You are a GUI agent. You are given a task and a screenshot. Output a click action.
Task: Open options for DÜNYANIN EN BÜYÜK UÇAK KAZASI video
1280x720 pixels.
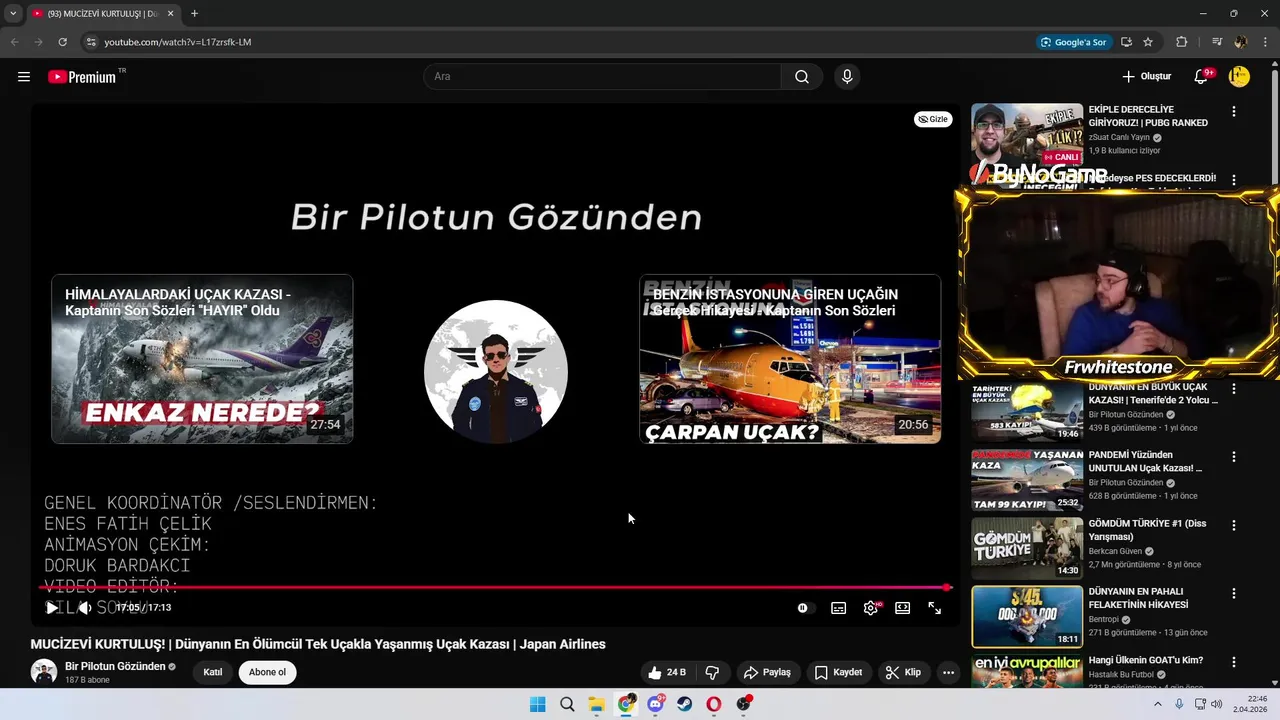[1234, 388]
